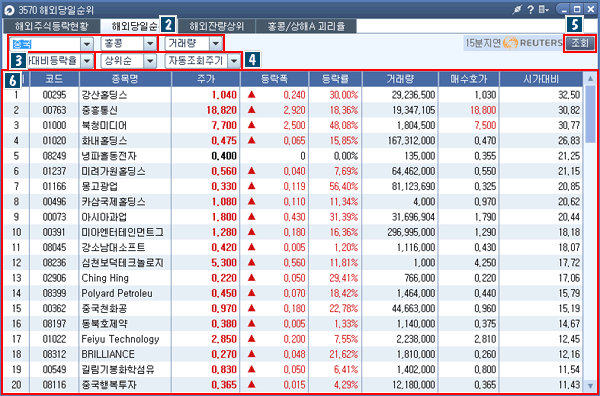Image resolution: width=600 pixels, height=396 pixels.
Task: Open the 홍콩/상해A 괴리율 tab
Action: pos(307,26)
